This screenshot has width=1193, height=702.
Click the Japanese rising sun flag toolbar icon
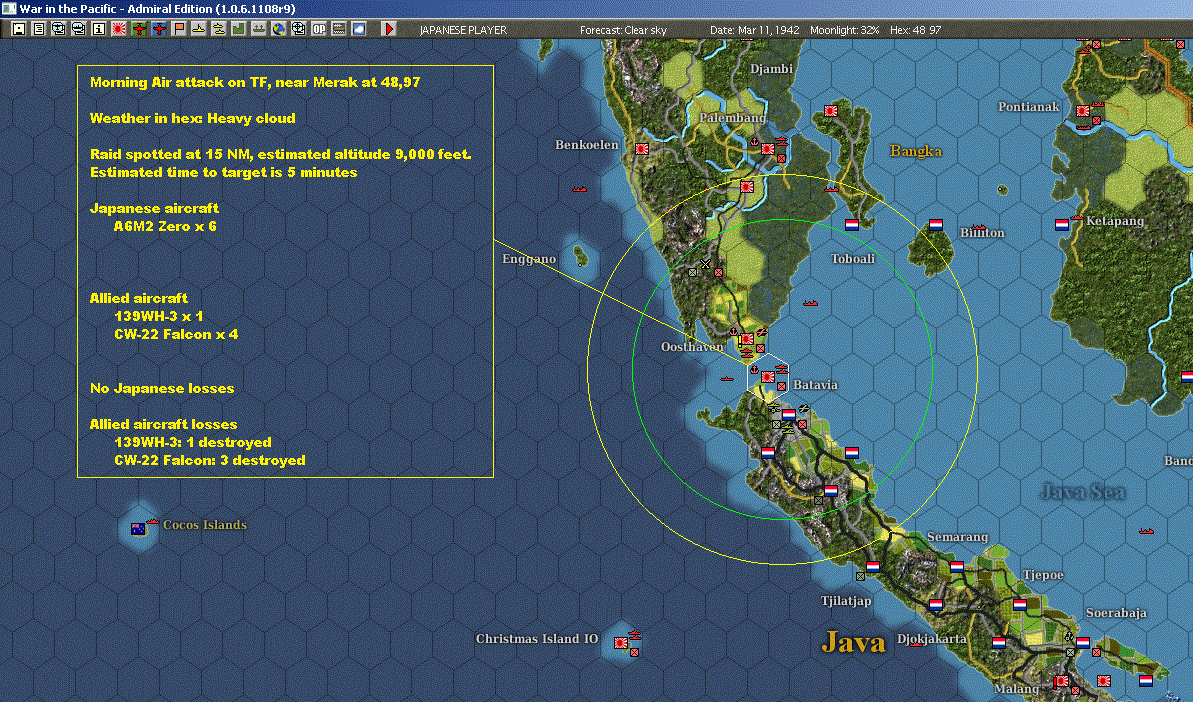pos(119,29)
